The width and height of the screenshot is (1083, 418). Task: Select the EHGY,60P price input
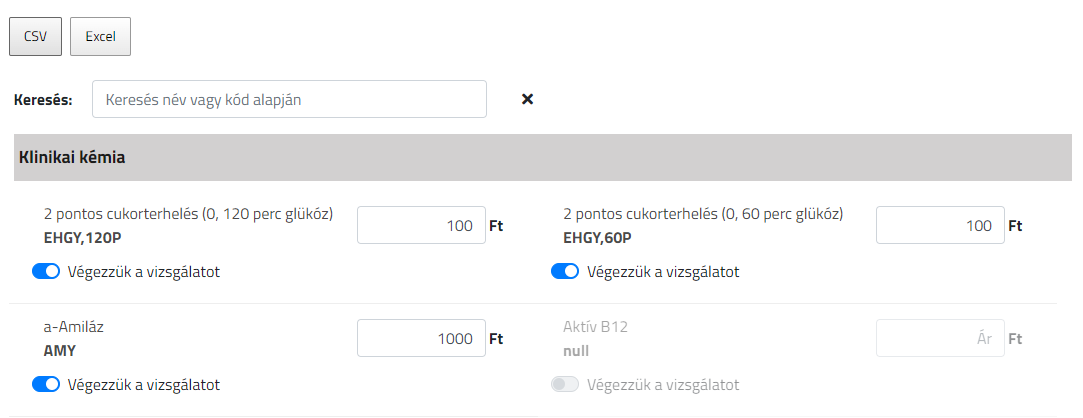tap(940, 225)
